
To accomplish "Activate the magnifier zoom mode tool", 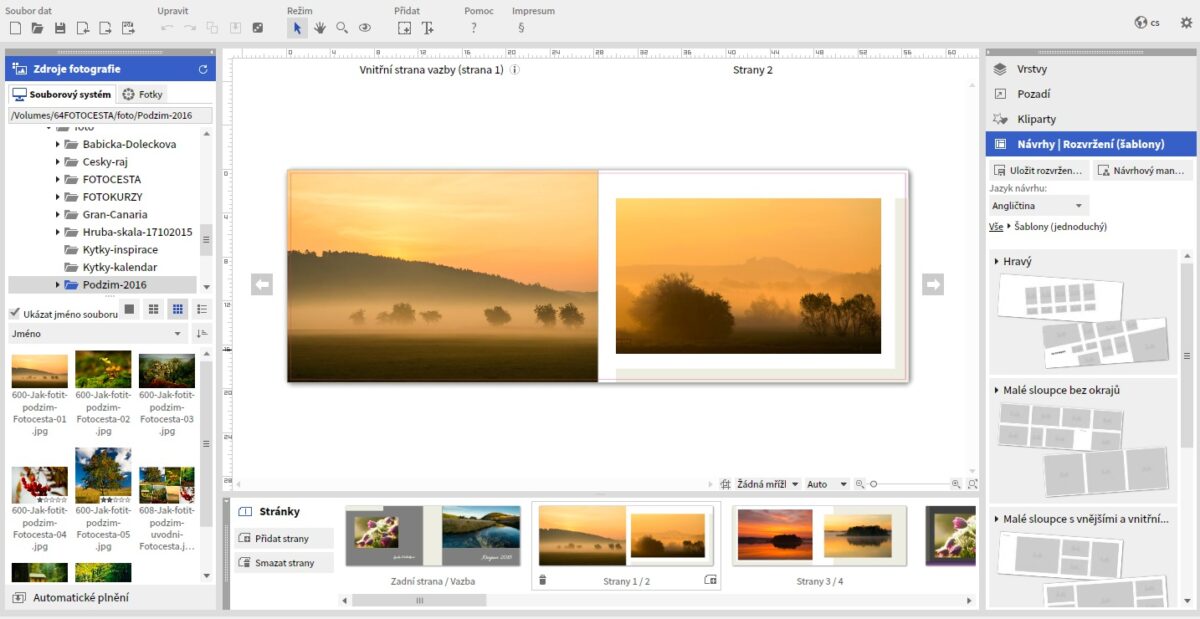I will [x=342, y=28].
